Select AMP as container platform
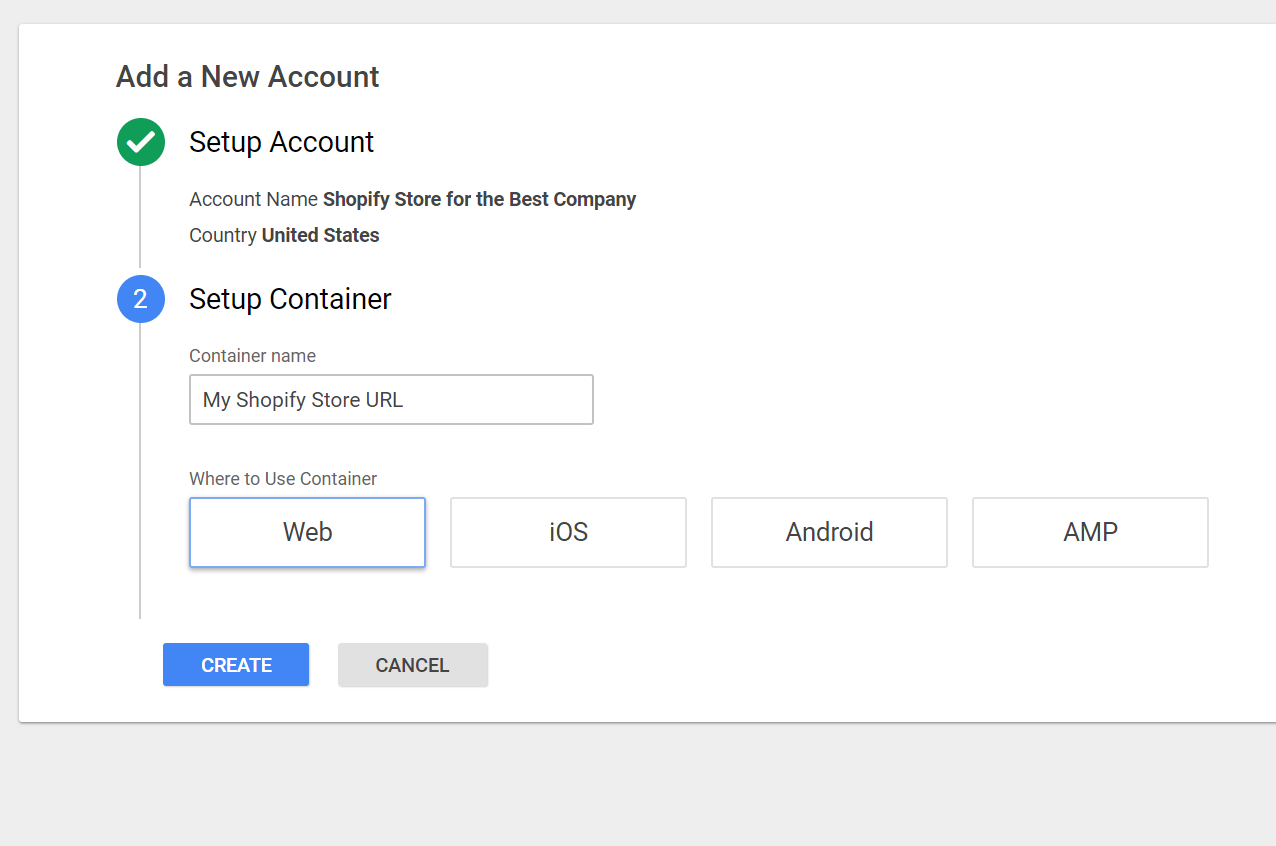The height and width of the screenshot is (846, 1276). [x=1090, y=532]
